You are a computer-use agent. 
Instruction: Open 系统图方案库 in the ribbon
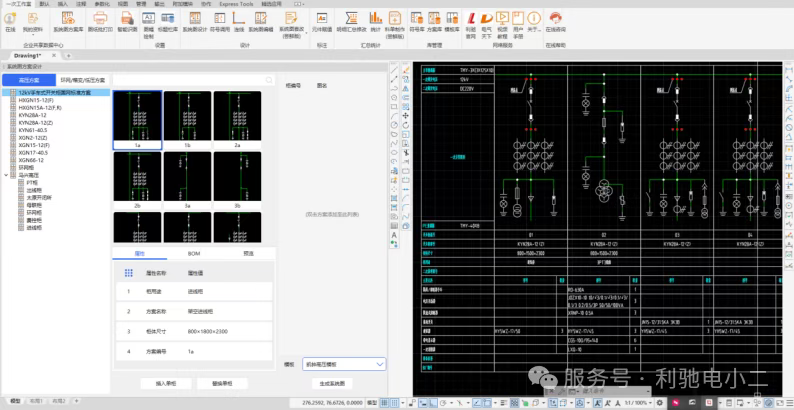pos(66,21)
